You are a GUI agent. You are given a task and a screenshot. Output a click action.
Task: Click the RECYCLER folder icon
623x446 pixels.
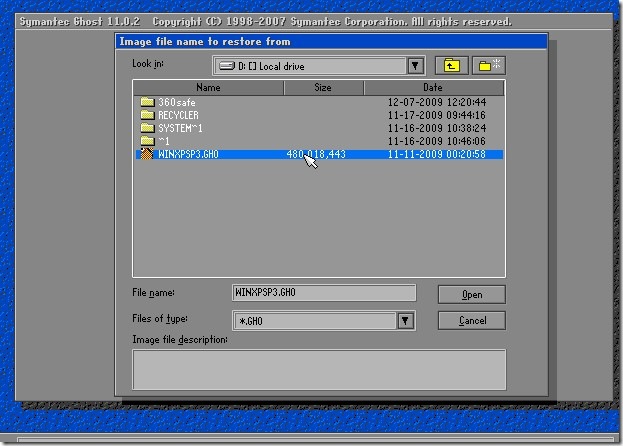click(147, 115)
